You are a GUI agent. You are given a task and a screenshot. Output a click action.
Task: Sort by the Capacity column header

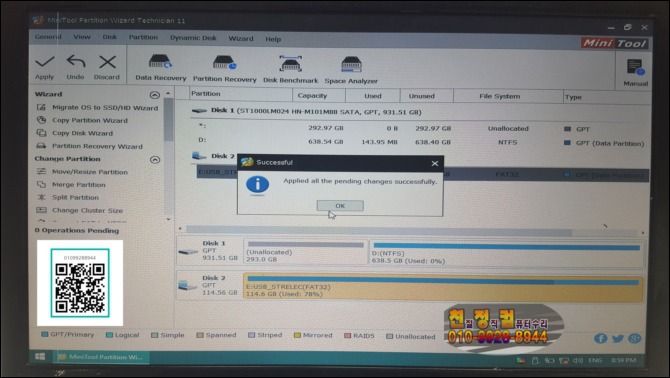tap(319, 96)
